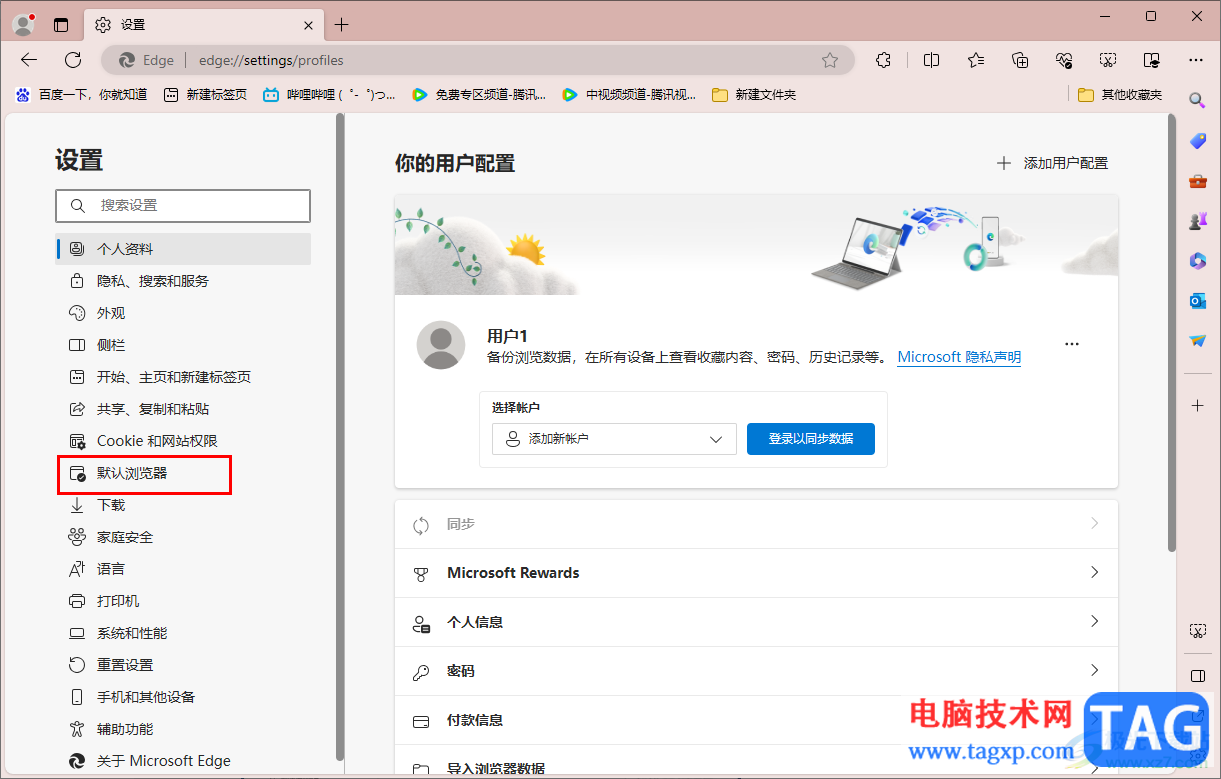Open Browser essentials heart icon
Image resolution: width=1221 pixels, height=779 pixels.
[1064, 60]
